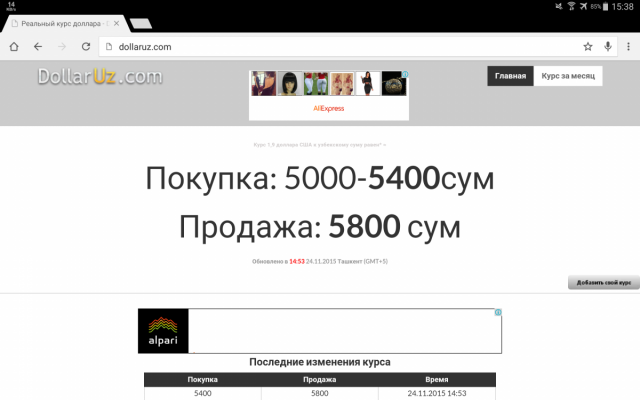Viewport: 640px width, 400px height.
Task: Click the black bob wig ad thumbnail
Action: click(290, 83)
